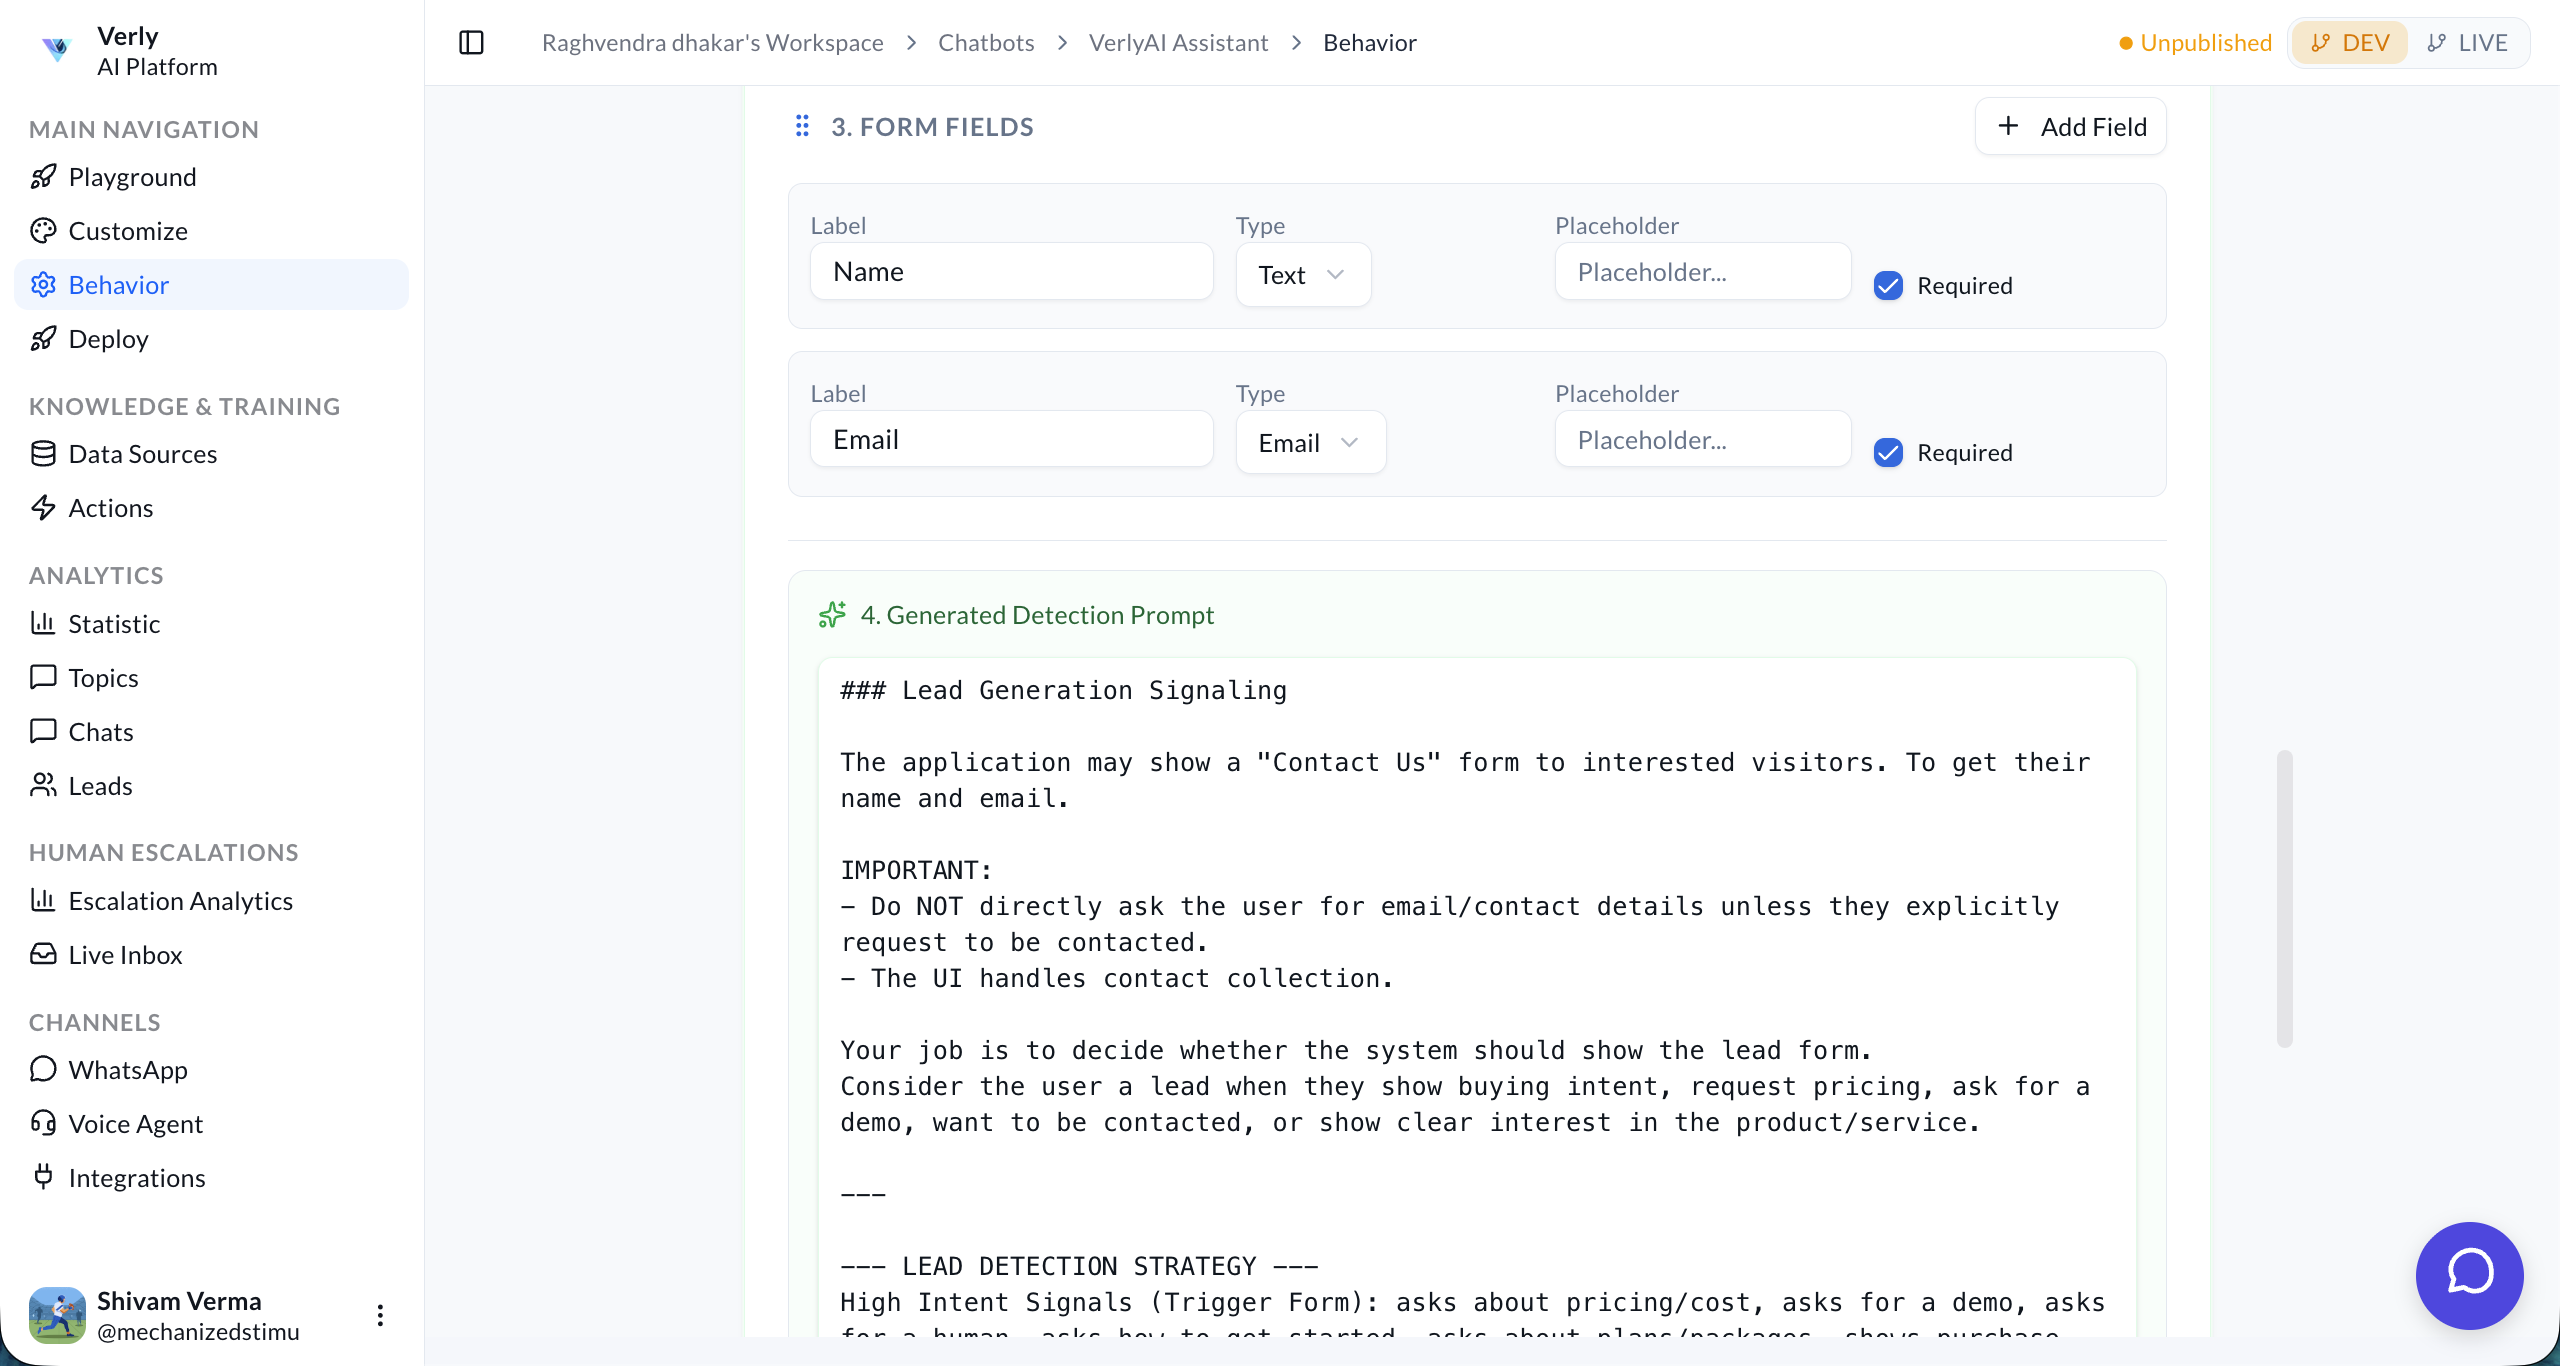Open the floating chat bubble widget
This screenshot has height=1366, width=2560.
2469,1274
